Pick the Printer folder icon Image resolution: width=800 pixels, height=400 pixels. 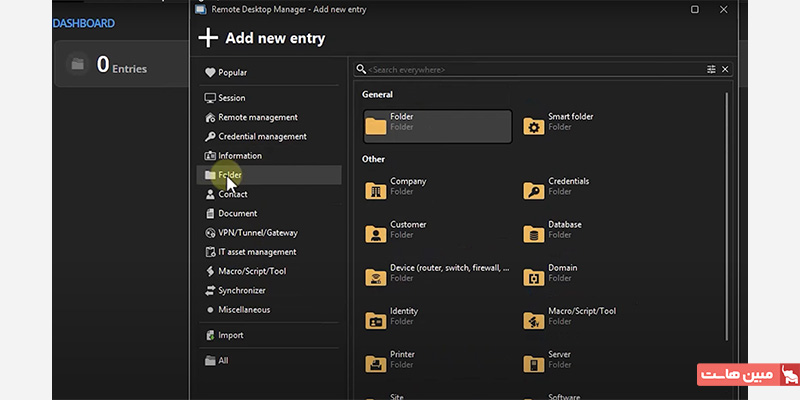coord(376,363)
